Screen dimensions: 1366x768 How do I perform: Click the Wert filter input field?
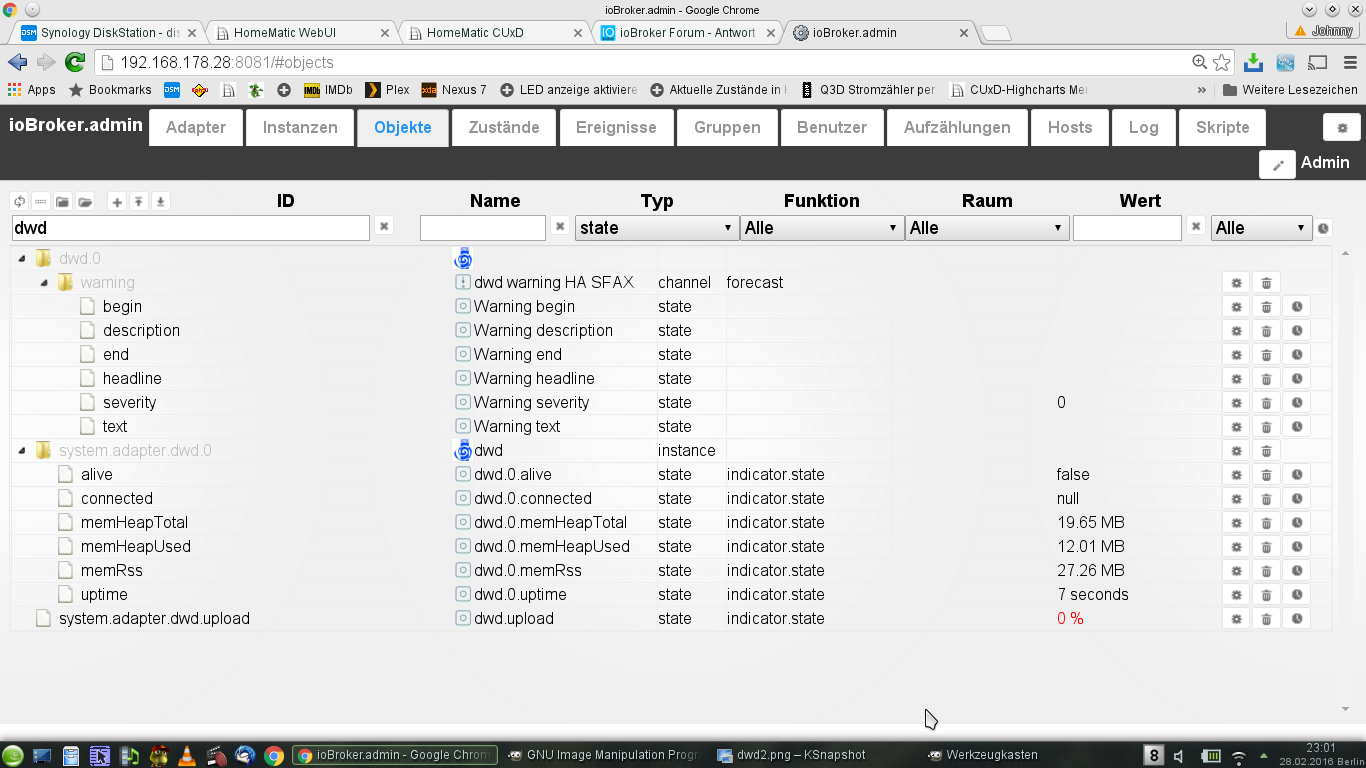pos(1127,228)
